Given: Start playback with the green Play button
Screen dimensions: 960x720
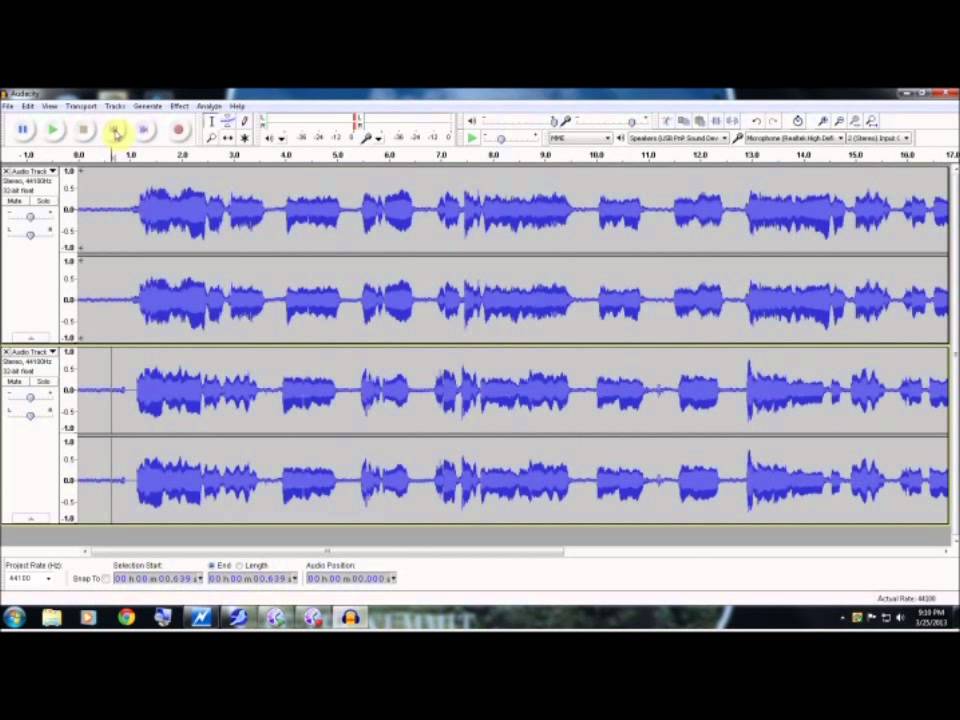Looking at the screenshot, I should pos(53,130).
